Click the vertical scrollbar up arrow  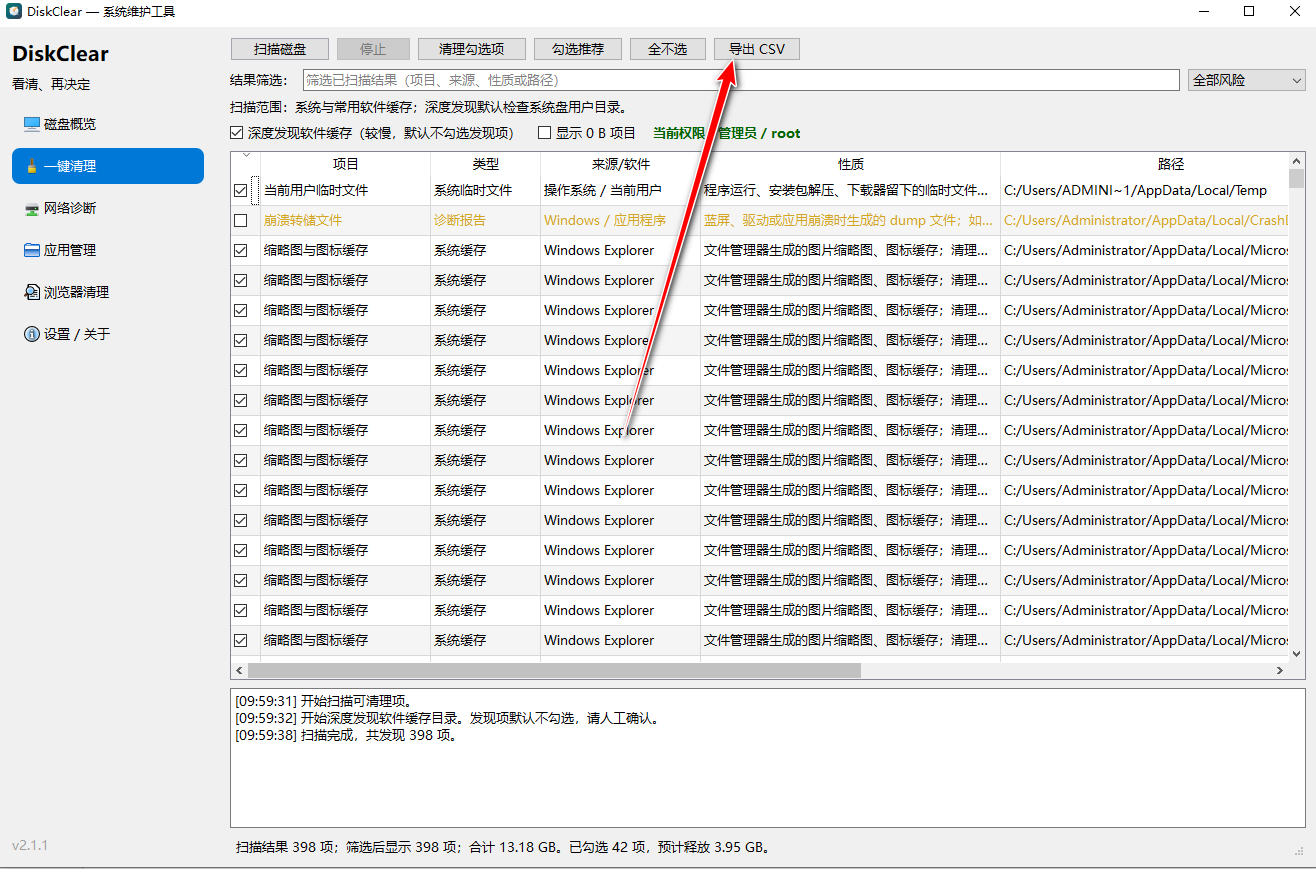[1297, 160]
